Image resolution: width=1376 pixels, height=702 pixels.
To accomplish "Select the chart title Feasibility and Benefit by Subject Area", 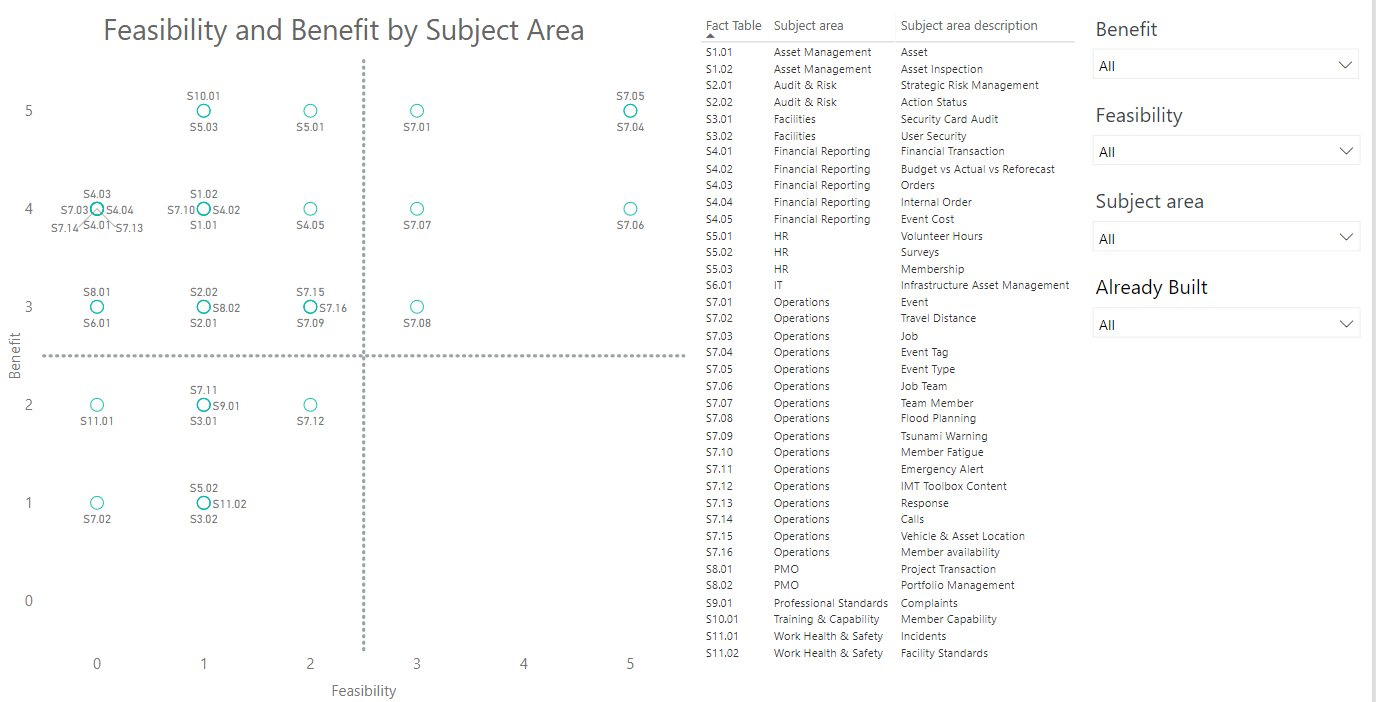I will [344, 30].
